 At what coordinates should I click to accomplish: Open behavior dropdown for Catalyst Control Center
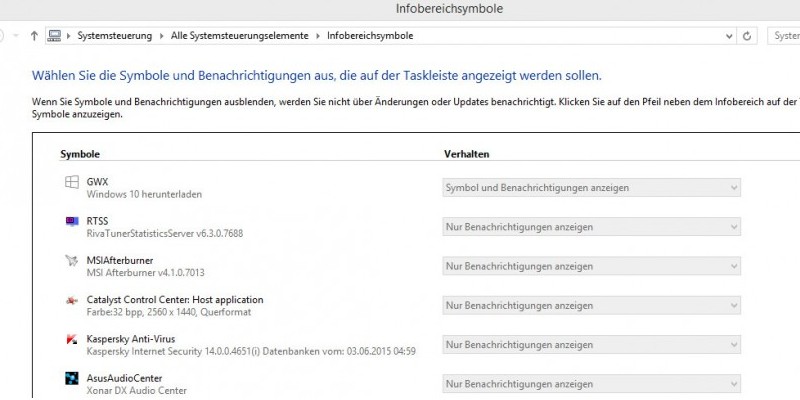[591, 306]
